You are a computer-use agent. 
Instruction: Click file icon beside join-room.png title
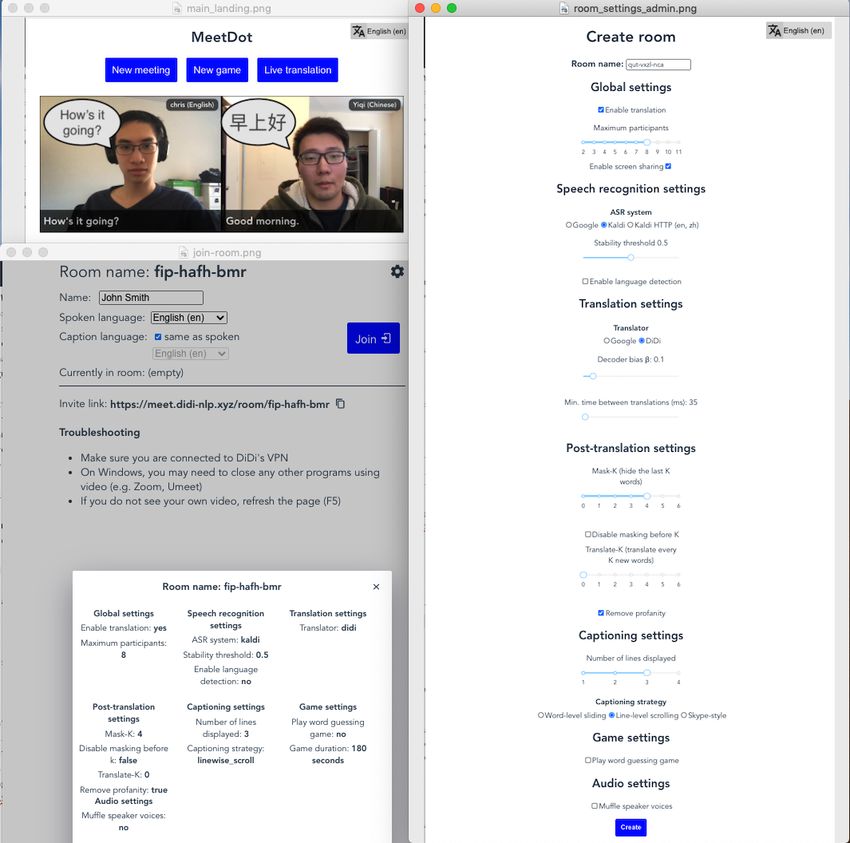(x=183, y=252)
